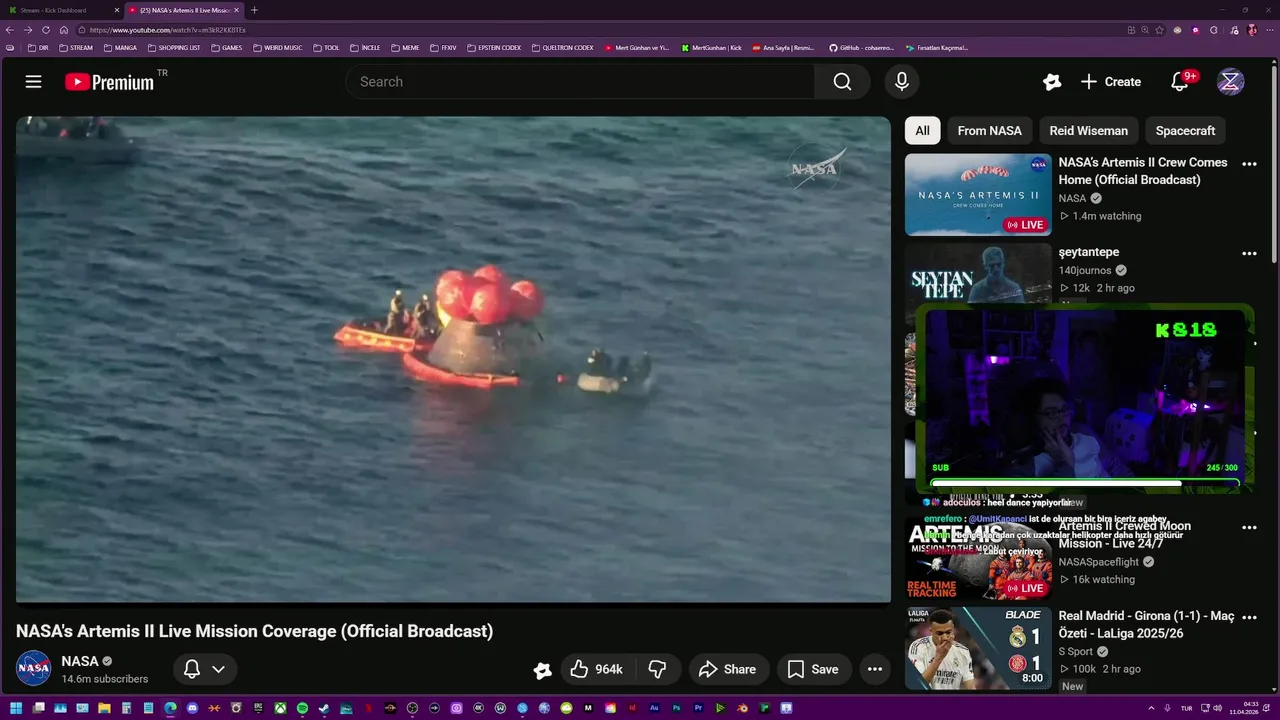
Task: Open options for Real Madrid - Girona video
Action: point(1249,618)
